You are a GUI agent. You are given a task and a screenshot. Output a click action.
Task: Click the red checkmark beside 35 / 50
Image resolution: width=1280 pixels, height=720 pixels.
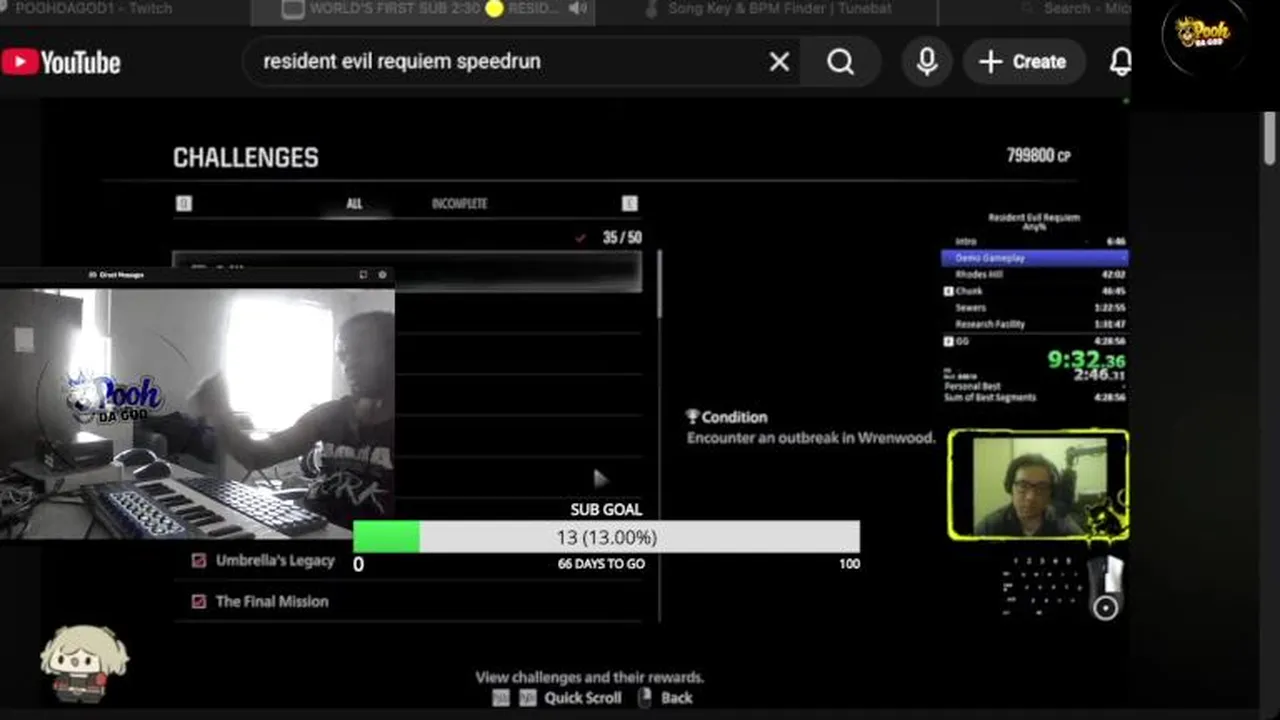580,238
